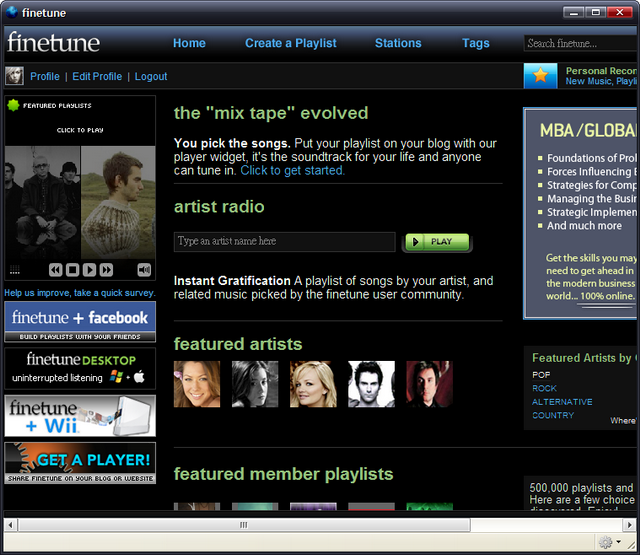
Task: Click the CLICK TO PLAY text
Action: (80, 130)
